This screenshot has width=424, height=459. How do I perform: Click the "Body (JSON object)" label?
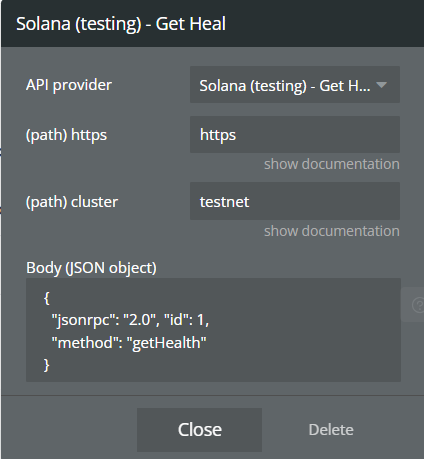91,268
